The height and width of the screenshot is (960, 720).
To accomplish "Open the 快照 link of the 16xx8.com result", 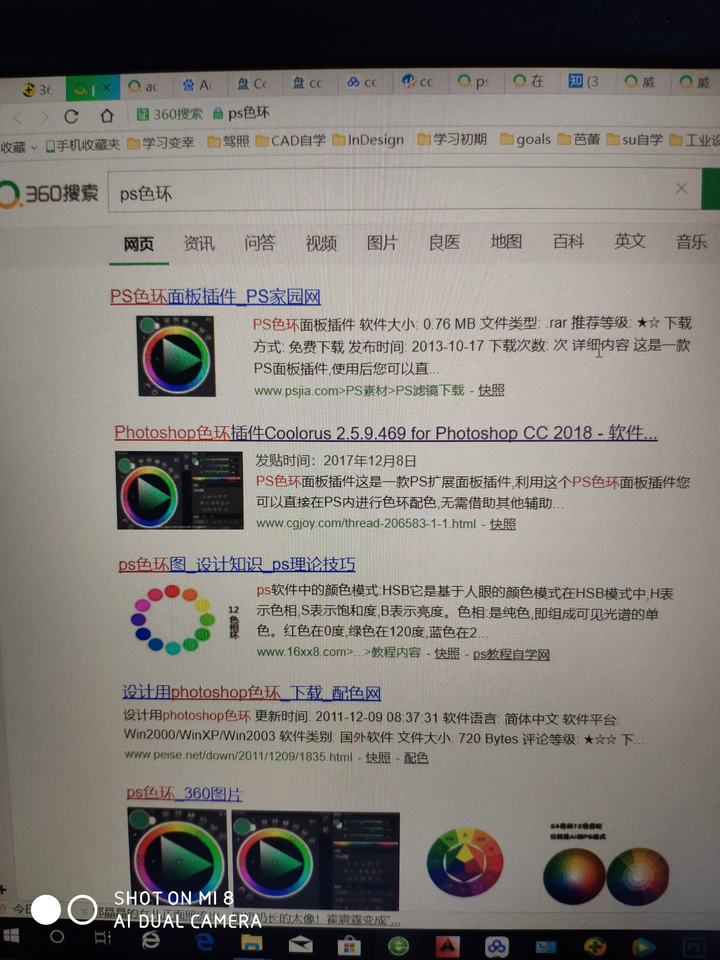I will 447,653.
